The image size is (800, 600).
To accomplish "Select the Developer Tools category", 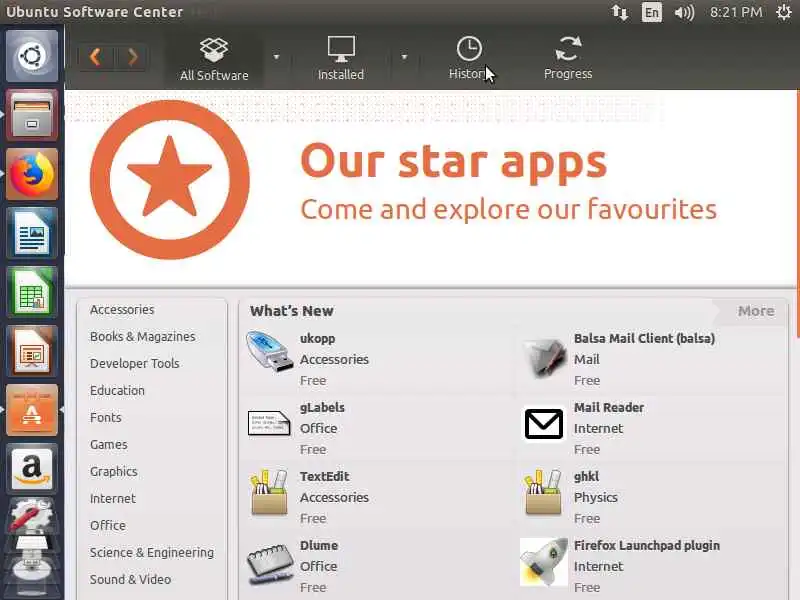I will [135, 363].
